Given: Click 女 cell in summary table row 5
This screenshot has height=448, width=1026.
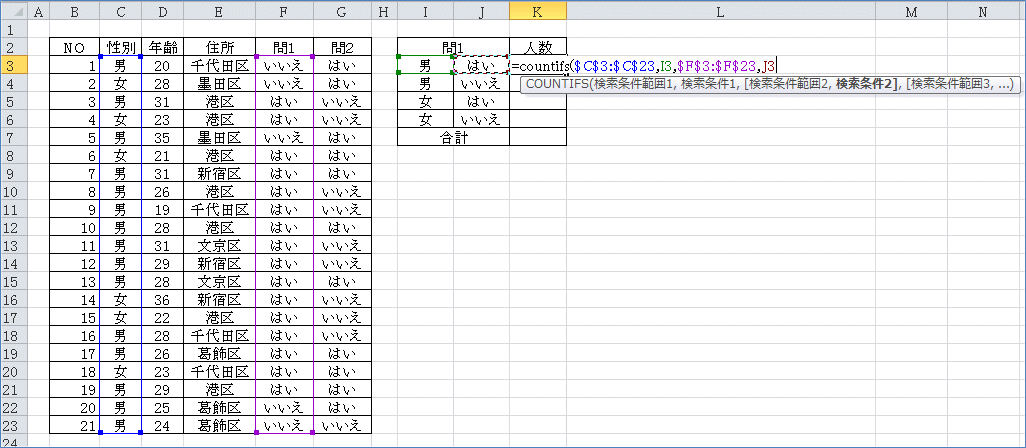Looking at the screenshot, I should click(x=425, y=101).
